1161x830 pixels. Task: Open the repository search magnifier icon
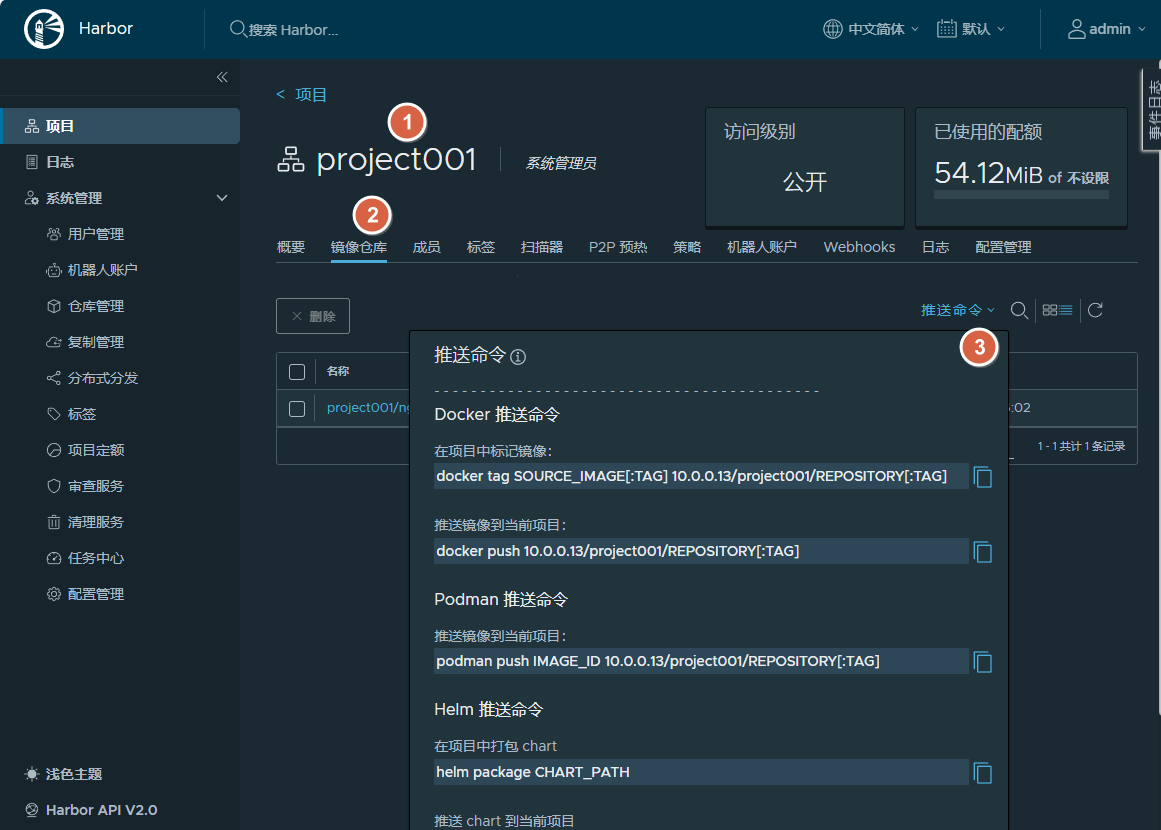pos(1019,310)
